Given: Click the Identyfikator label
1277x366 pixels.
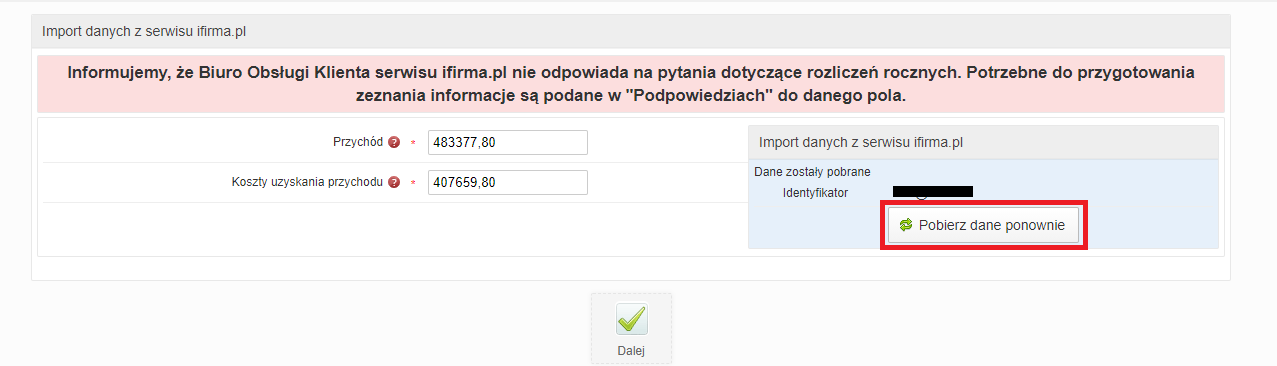Looking at the screenshot, I should (x=815, y=192).
